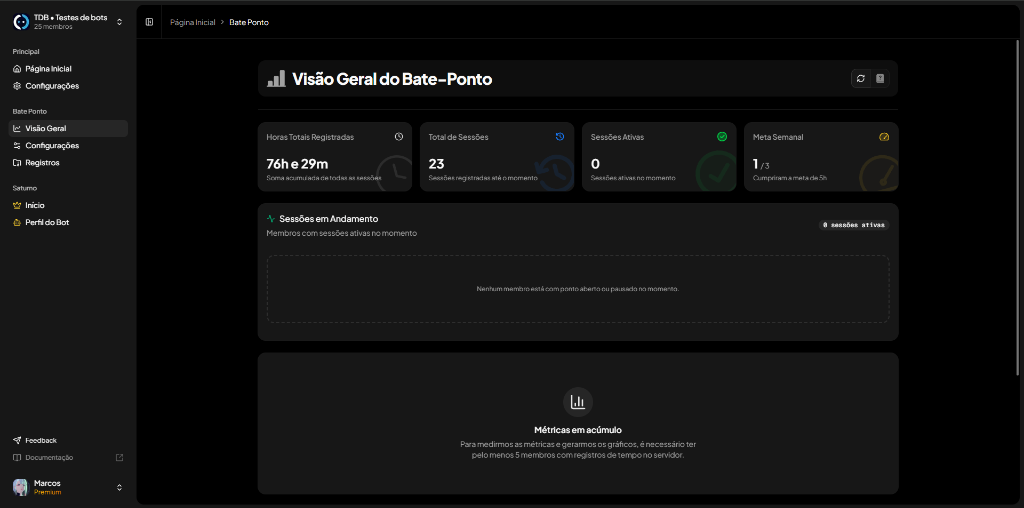This screenshot has width=1024, height=508.
Task: Click the "23" sessions value
Action: click(436, 163)
